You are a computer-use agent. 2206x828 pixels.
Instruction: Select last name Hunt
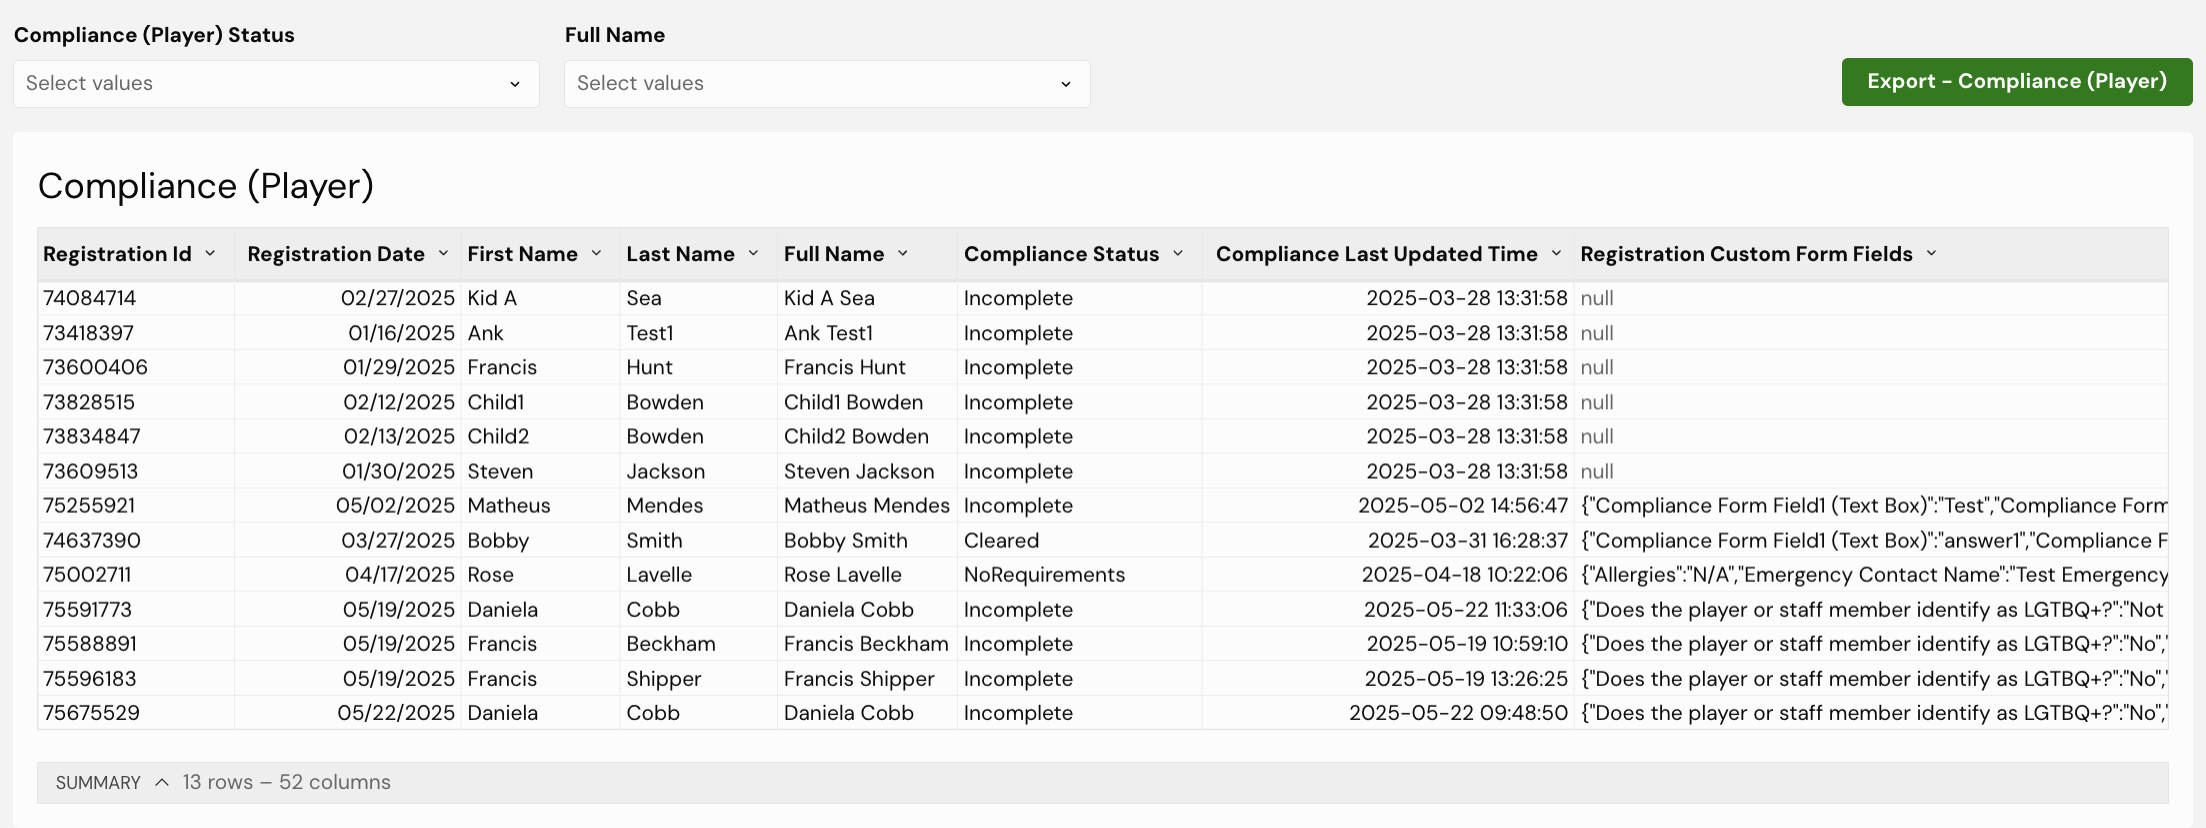(x=649, y=367)
